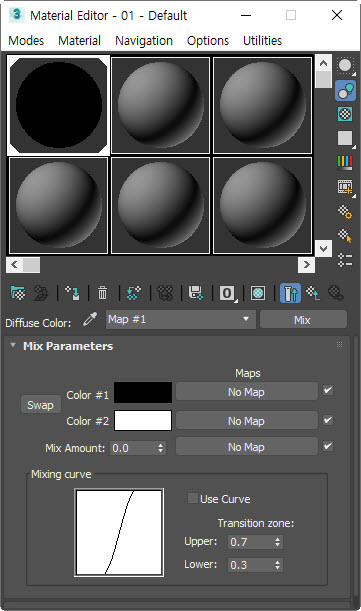Click the Make Material Copy icon
Viewport: 361px width, 611px height.
(x=134, y=293)
